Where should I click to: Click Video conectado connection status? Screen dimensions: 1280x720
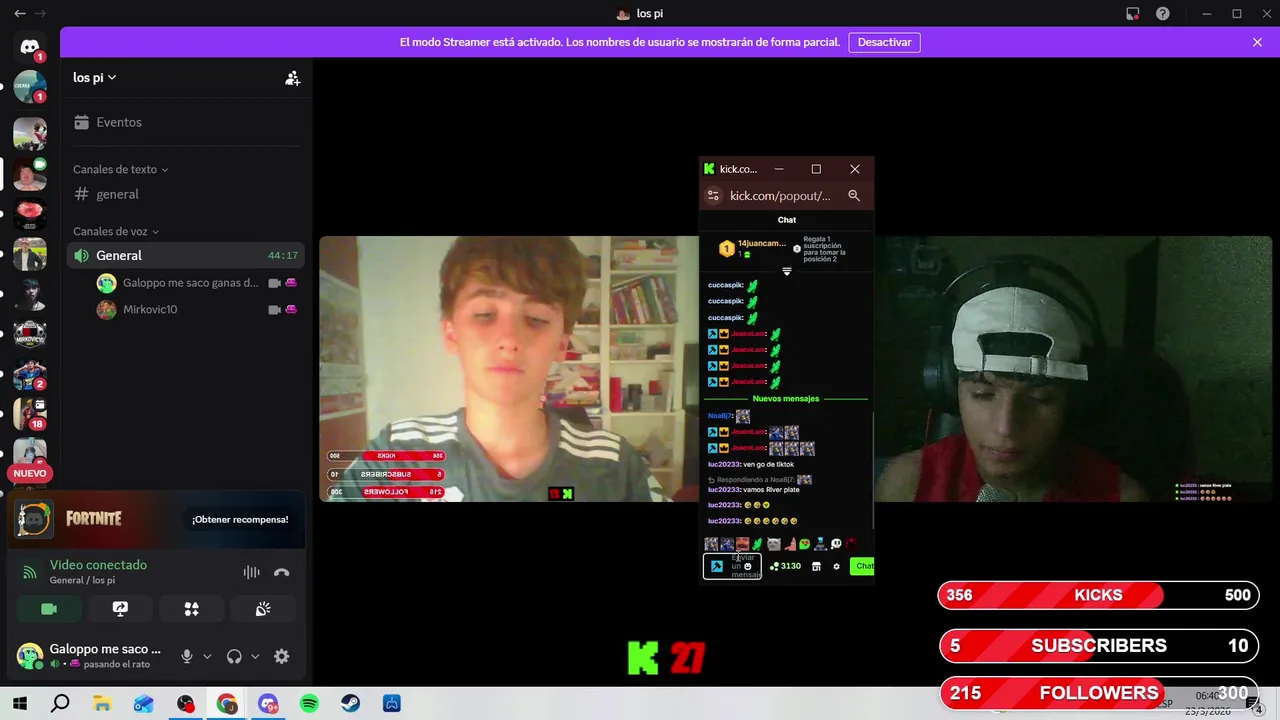tap(98, 565)
